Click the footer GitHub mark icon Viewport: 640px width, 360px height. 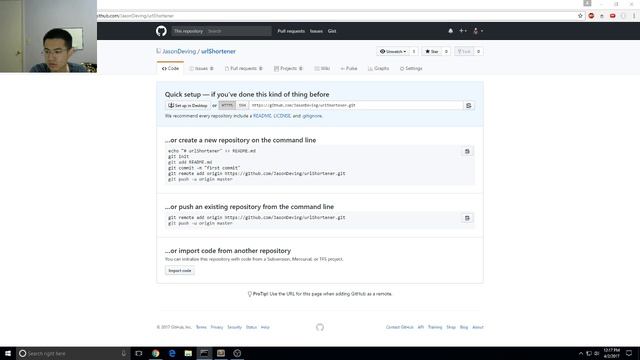pyautogui.click(x=320, y=327)
